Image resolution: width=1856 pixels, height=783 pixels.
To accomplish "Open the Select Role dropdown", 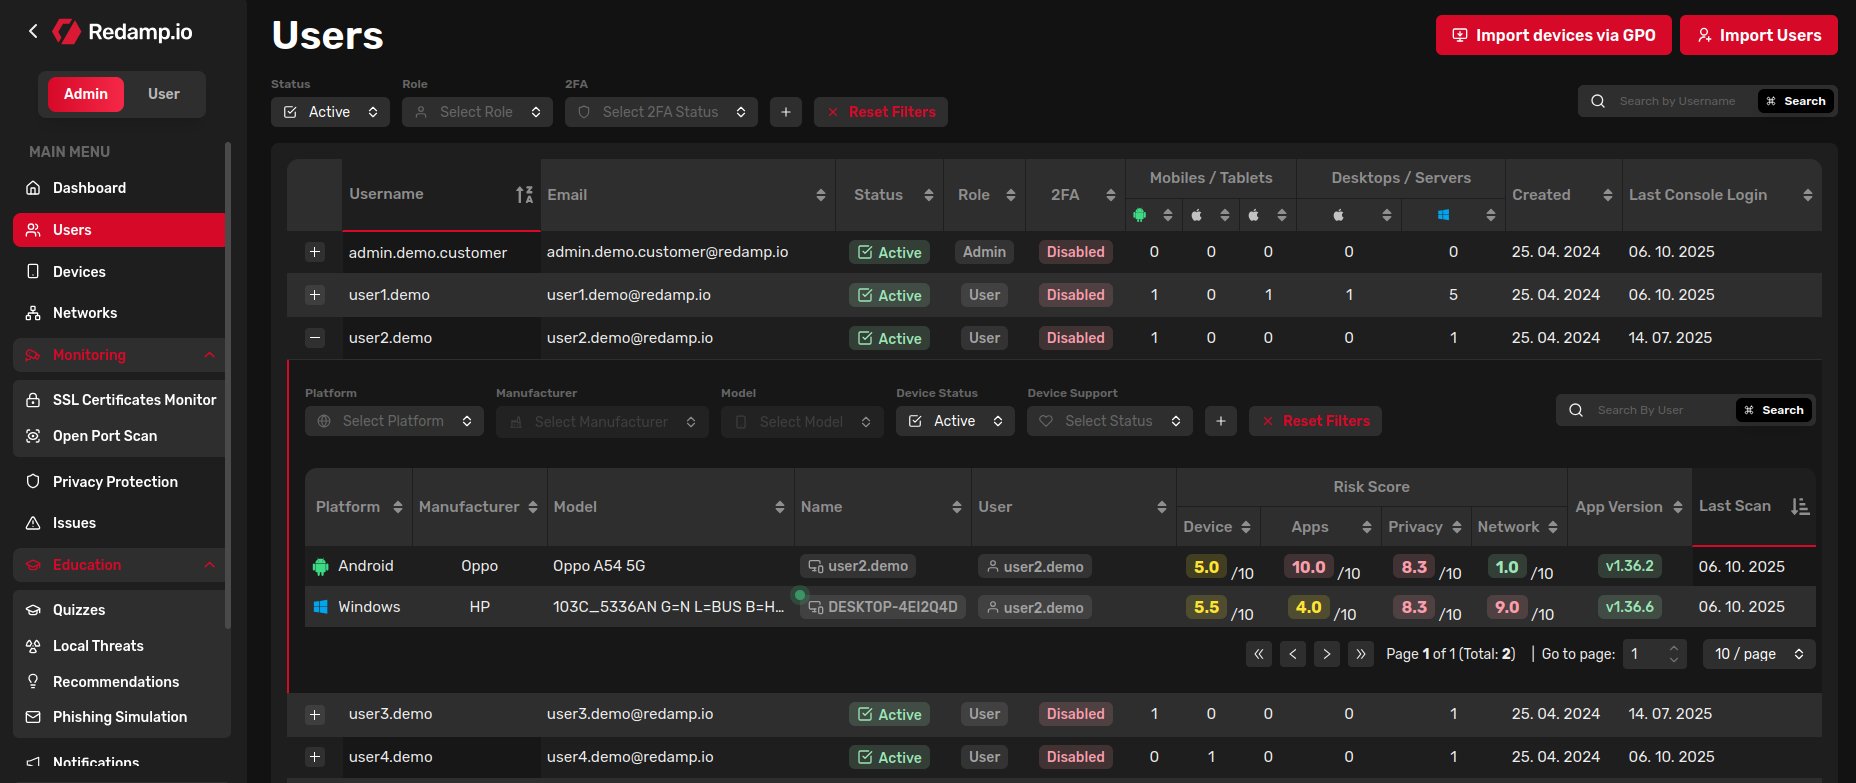I will [x=478, y=112].
